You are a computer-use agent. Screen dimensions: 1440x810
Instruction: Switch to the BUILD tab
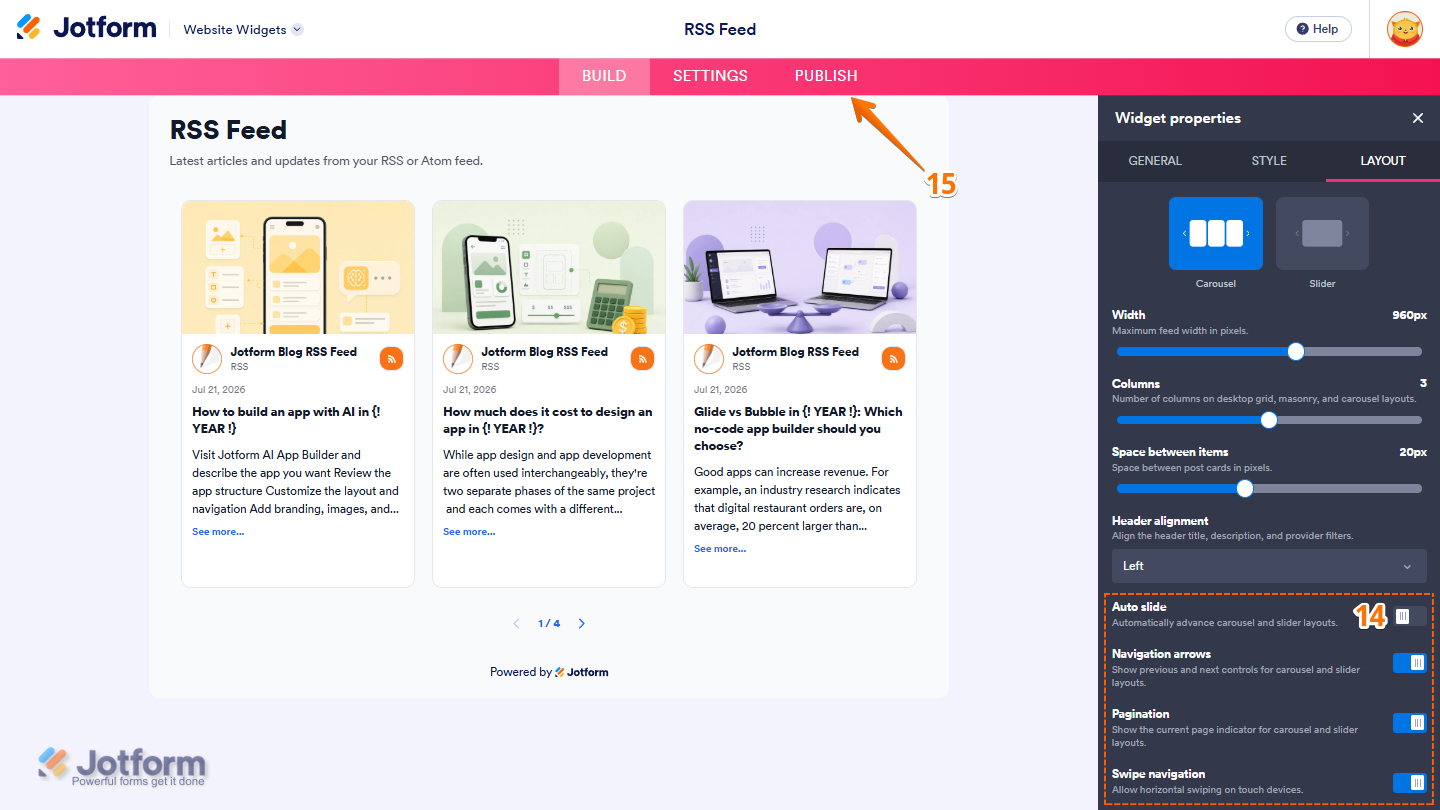604,76
